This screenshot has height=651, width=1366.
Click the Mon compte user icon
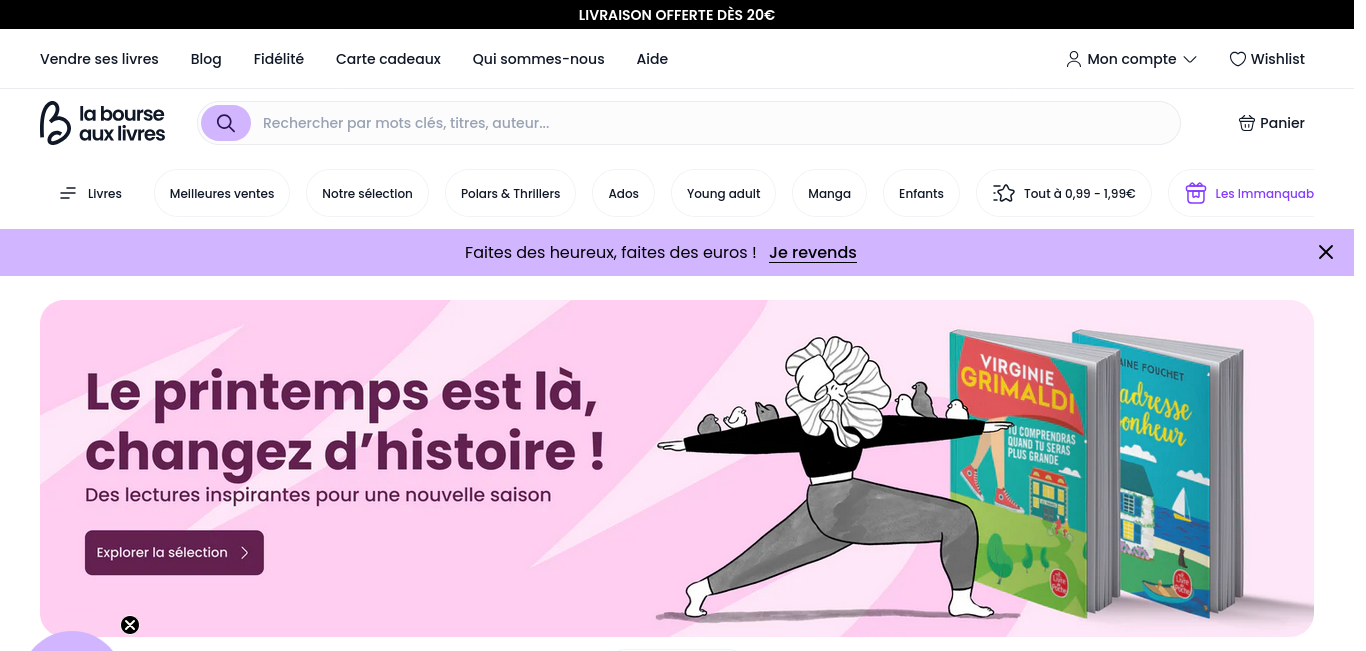click(1073, 59)
